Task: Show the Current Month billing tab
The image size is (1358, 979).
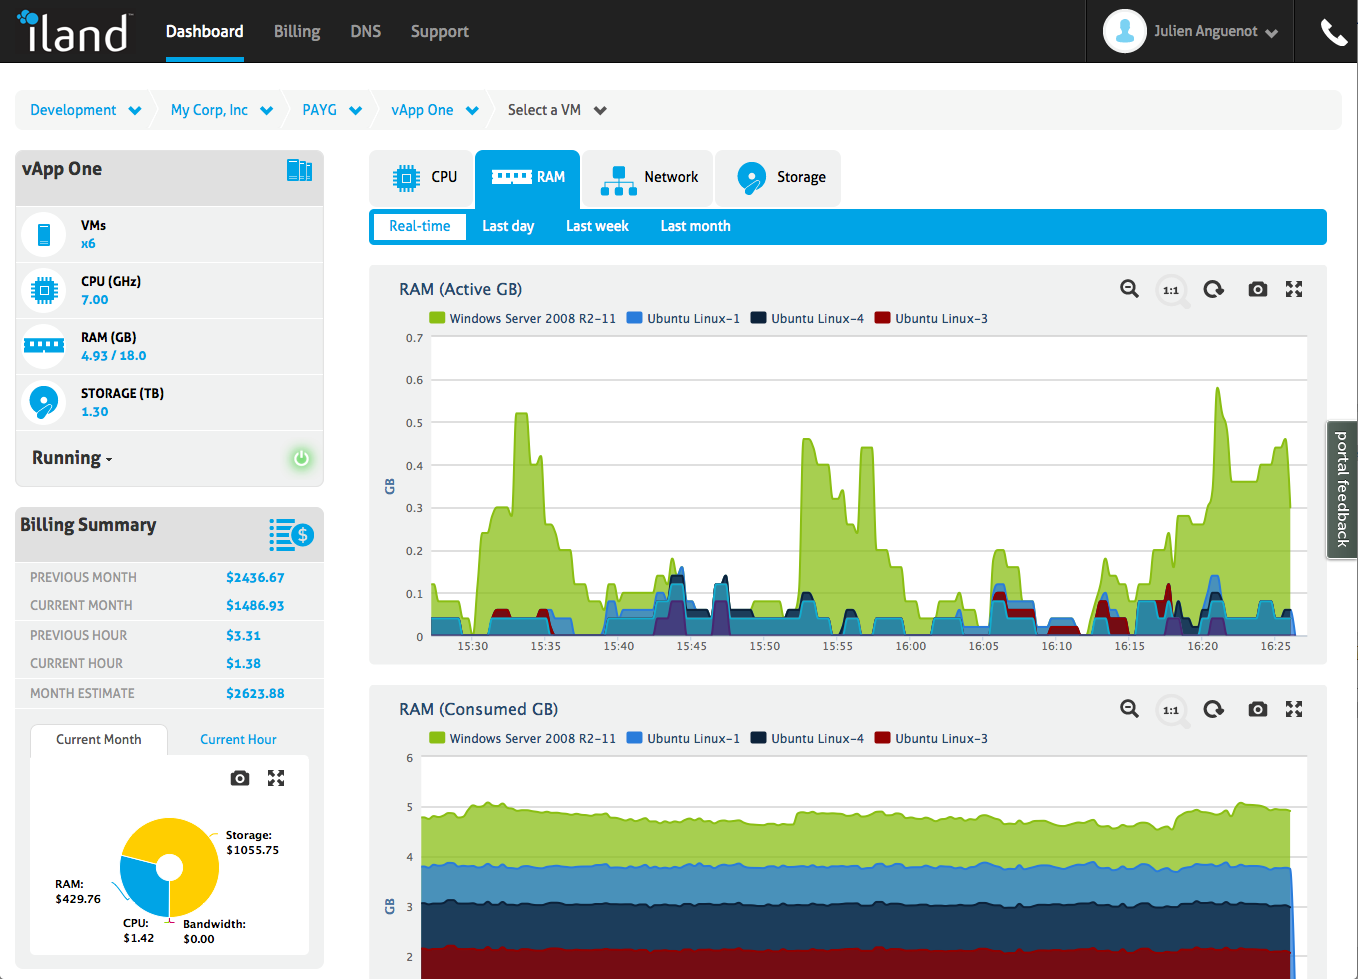Action: pos(99,740)
